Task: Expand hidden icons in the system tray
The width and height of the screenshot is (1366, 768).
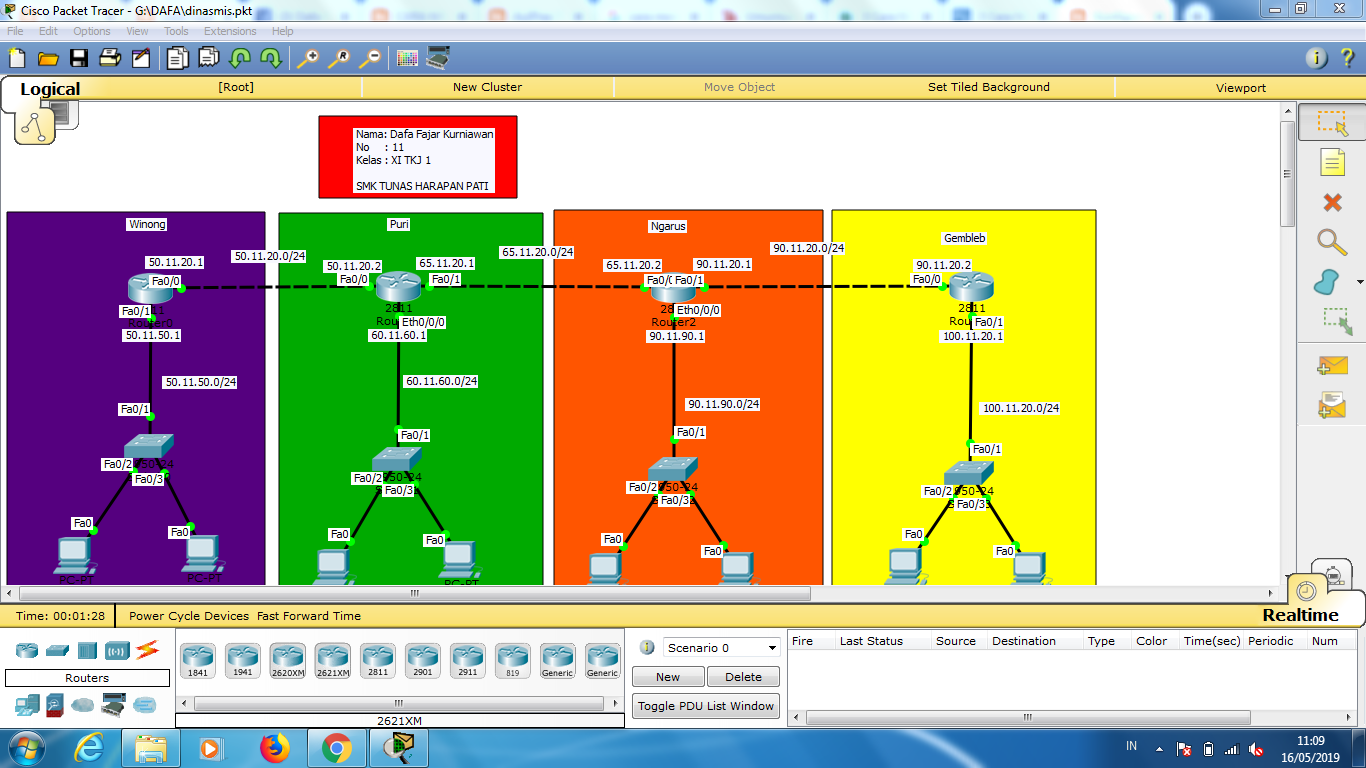Action: click(1160, 747)
